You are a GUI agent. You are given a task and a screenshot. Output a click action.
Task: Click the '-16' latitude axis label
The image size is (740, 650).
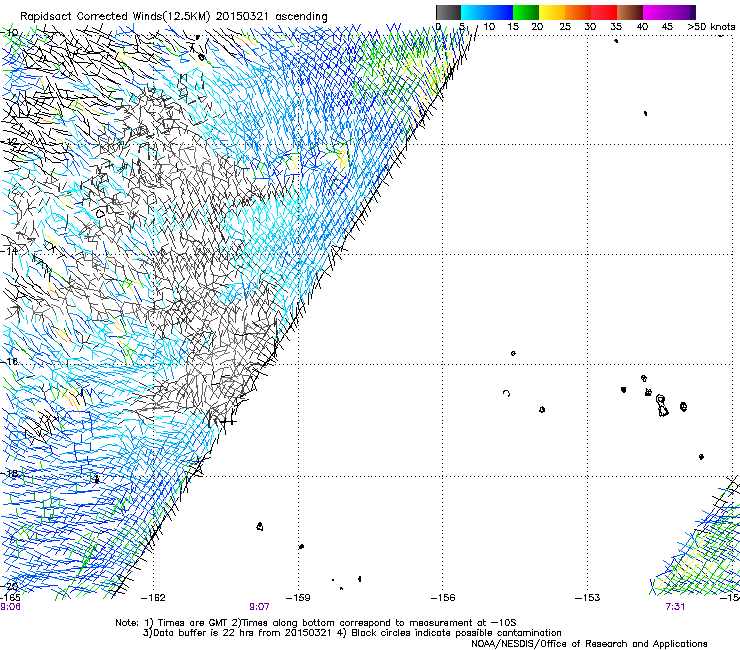[x=9, y=362]
